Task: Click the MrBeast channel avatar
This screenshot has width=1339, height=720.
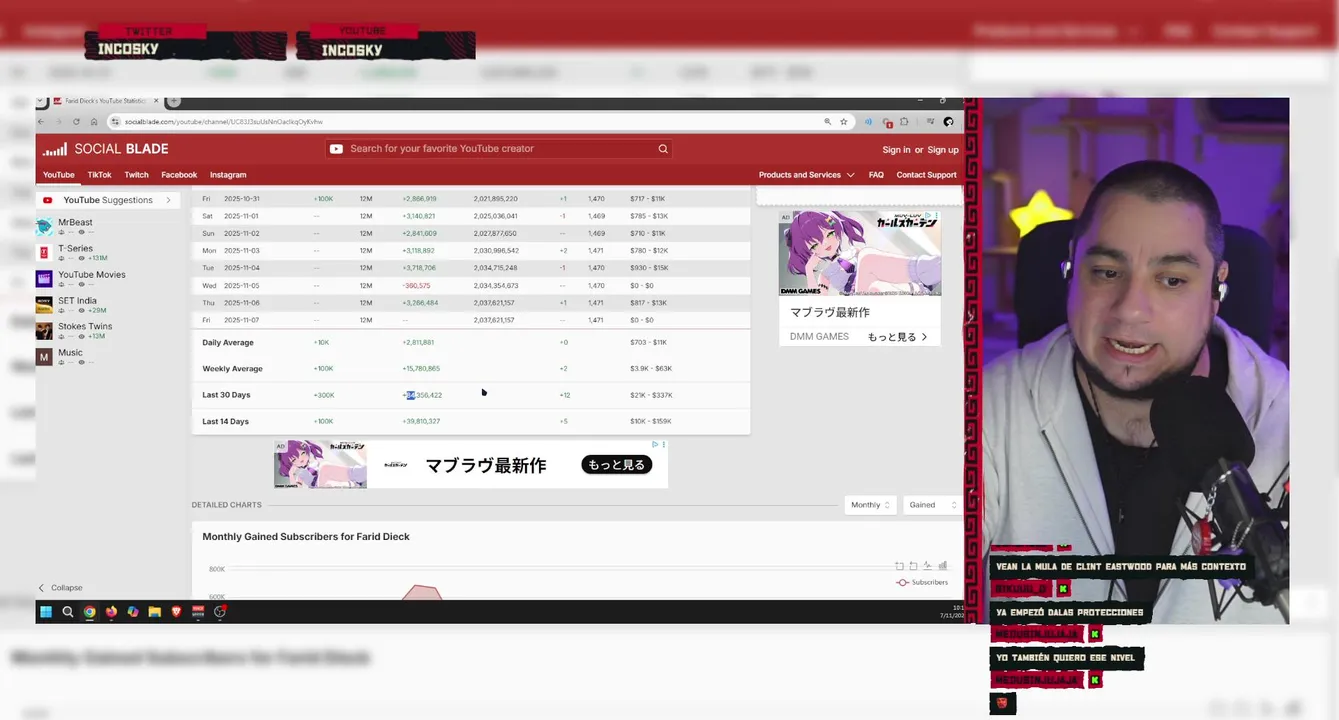Action: 44,227
